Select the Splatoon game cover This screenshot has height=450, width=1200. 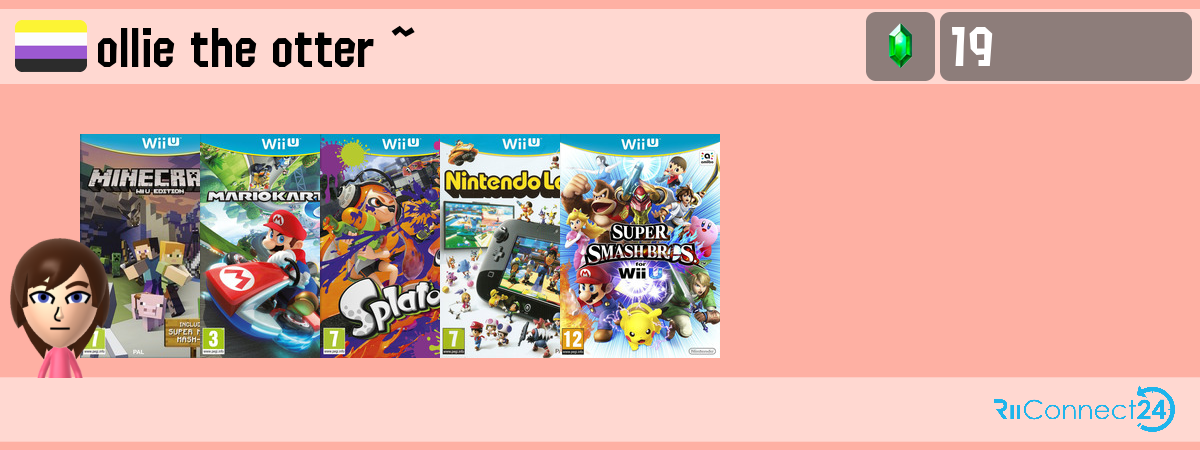coord(380,246)
